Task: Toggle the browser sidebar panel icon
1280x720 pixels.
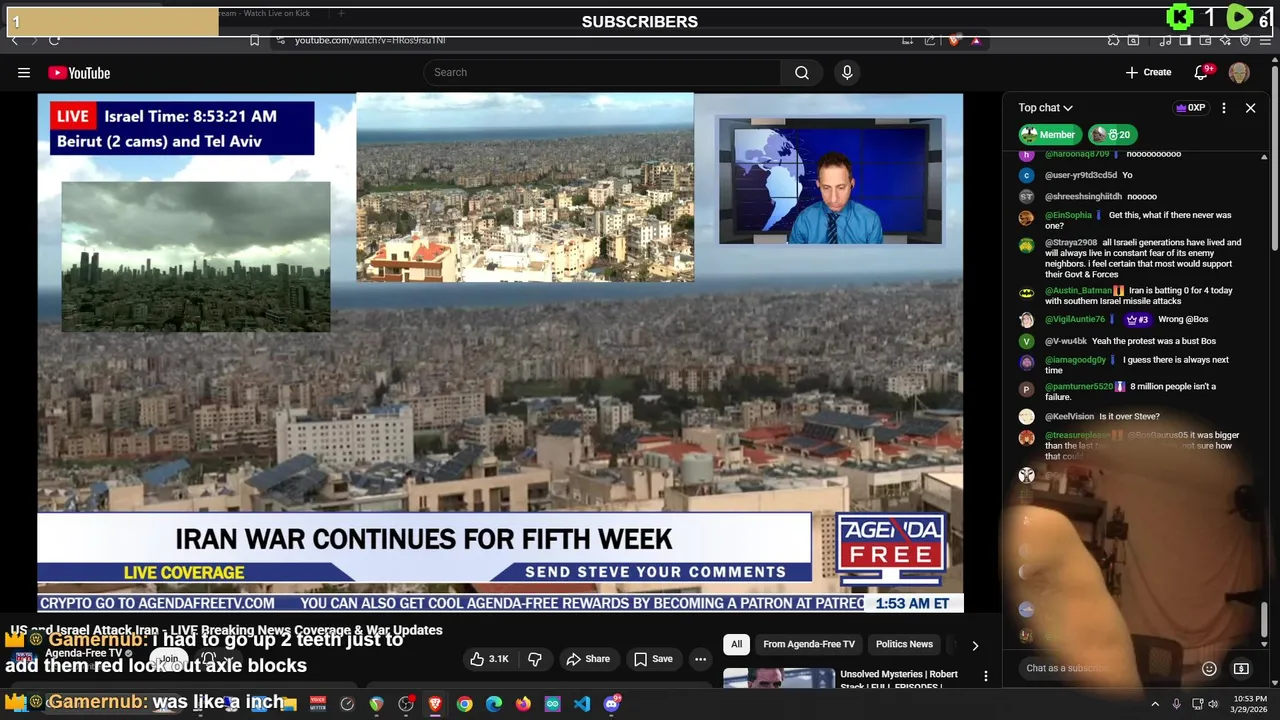Action: [x=1185, y=40]
